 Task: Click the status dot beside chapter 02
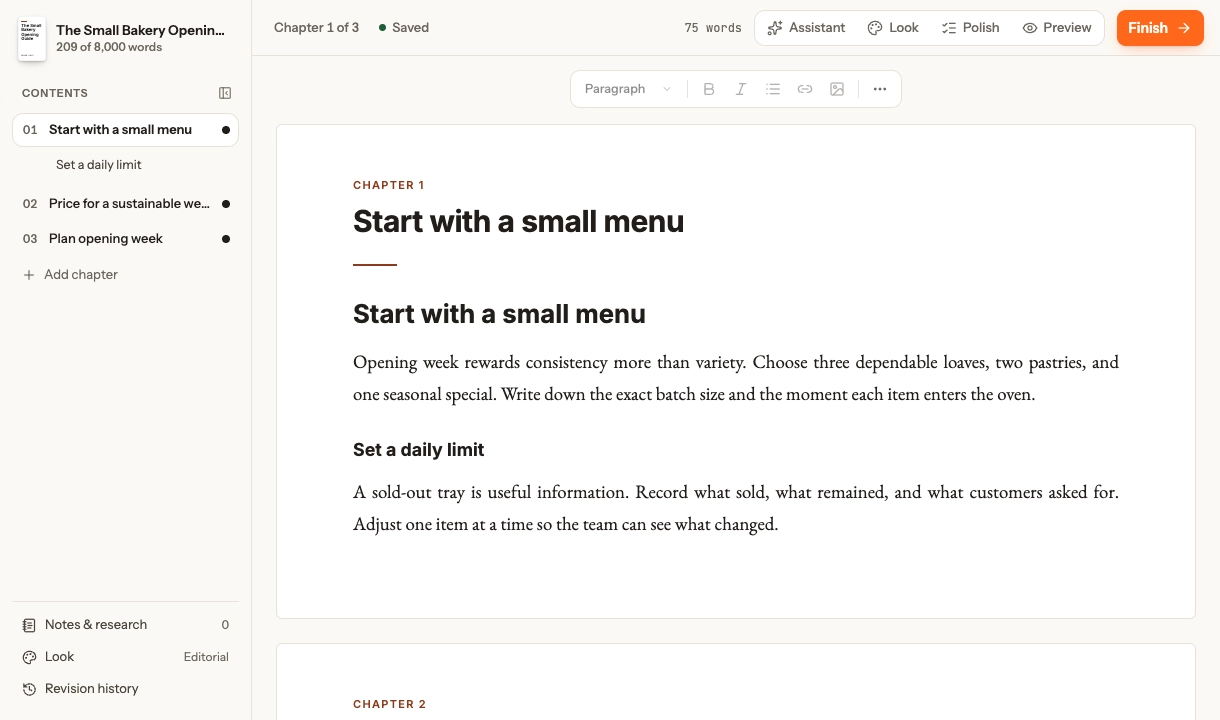(x=225, y=204)
